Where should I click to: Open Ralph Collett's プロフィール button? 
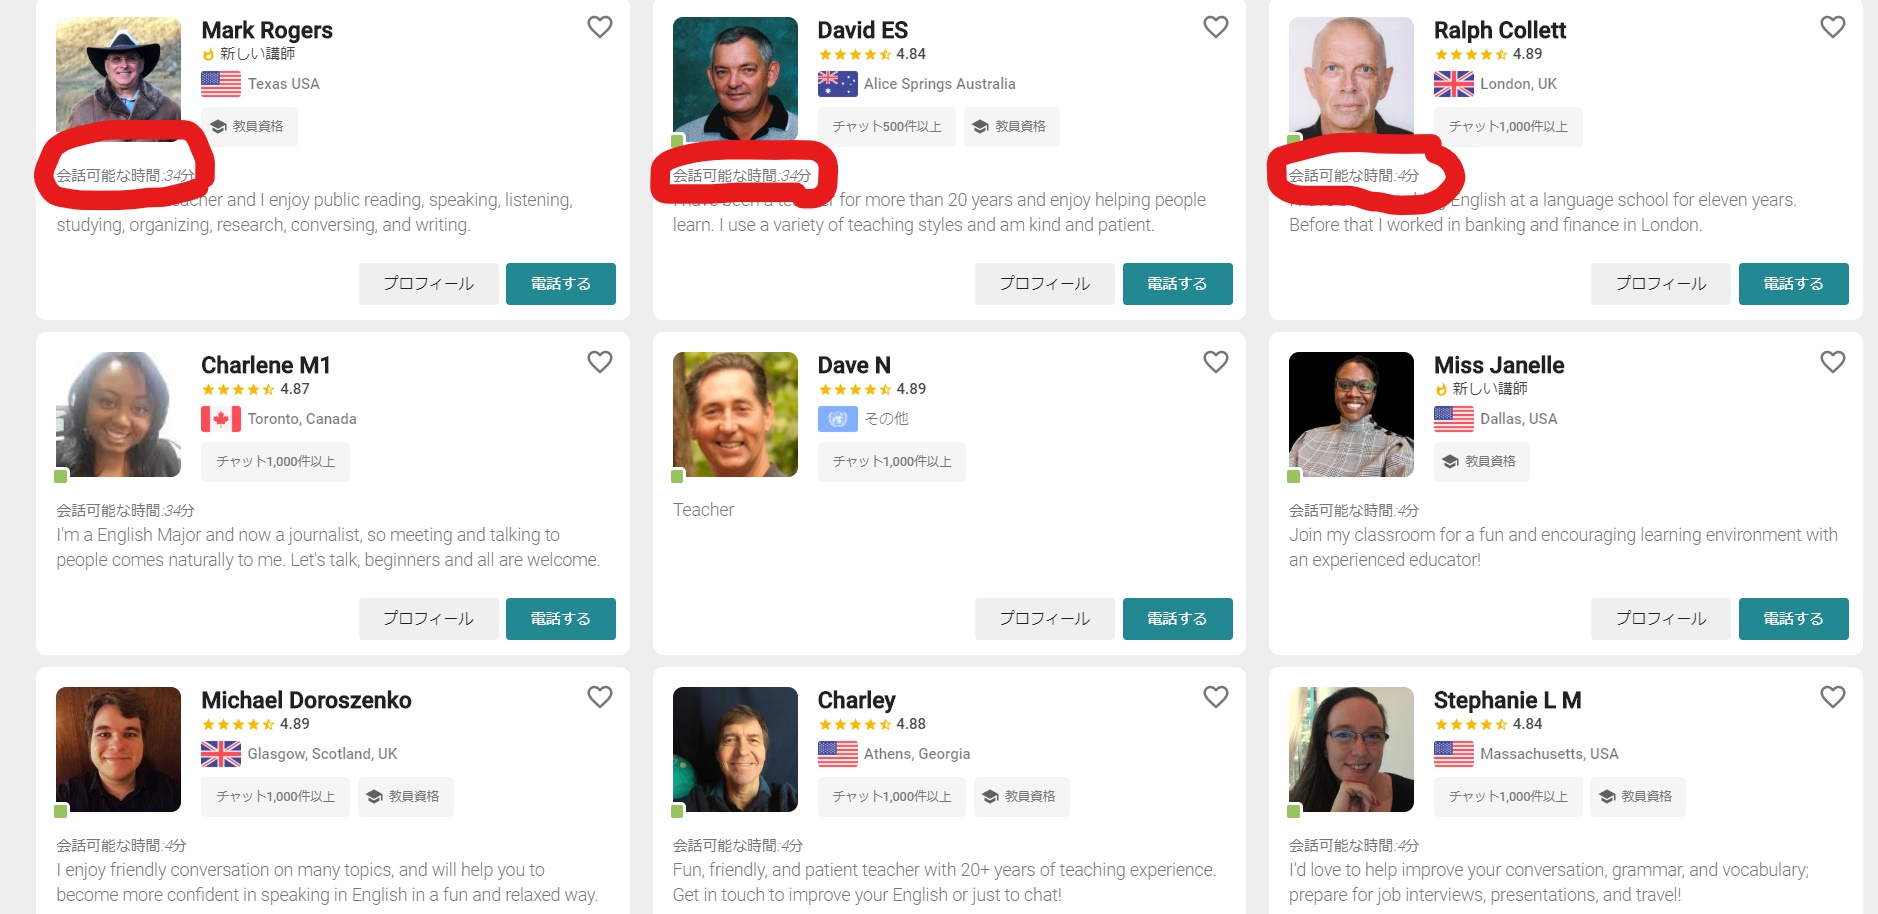[1660, 284]
